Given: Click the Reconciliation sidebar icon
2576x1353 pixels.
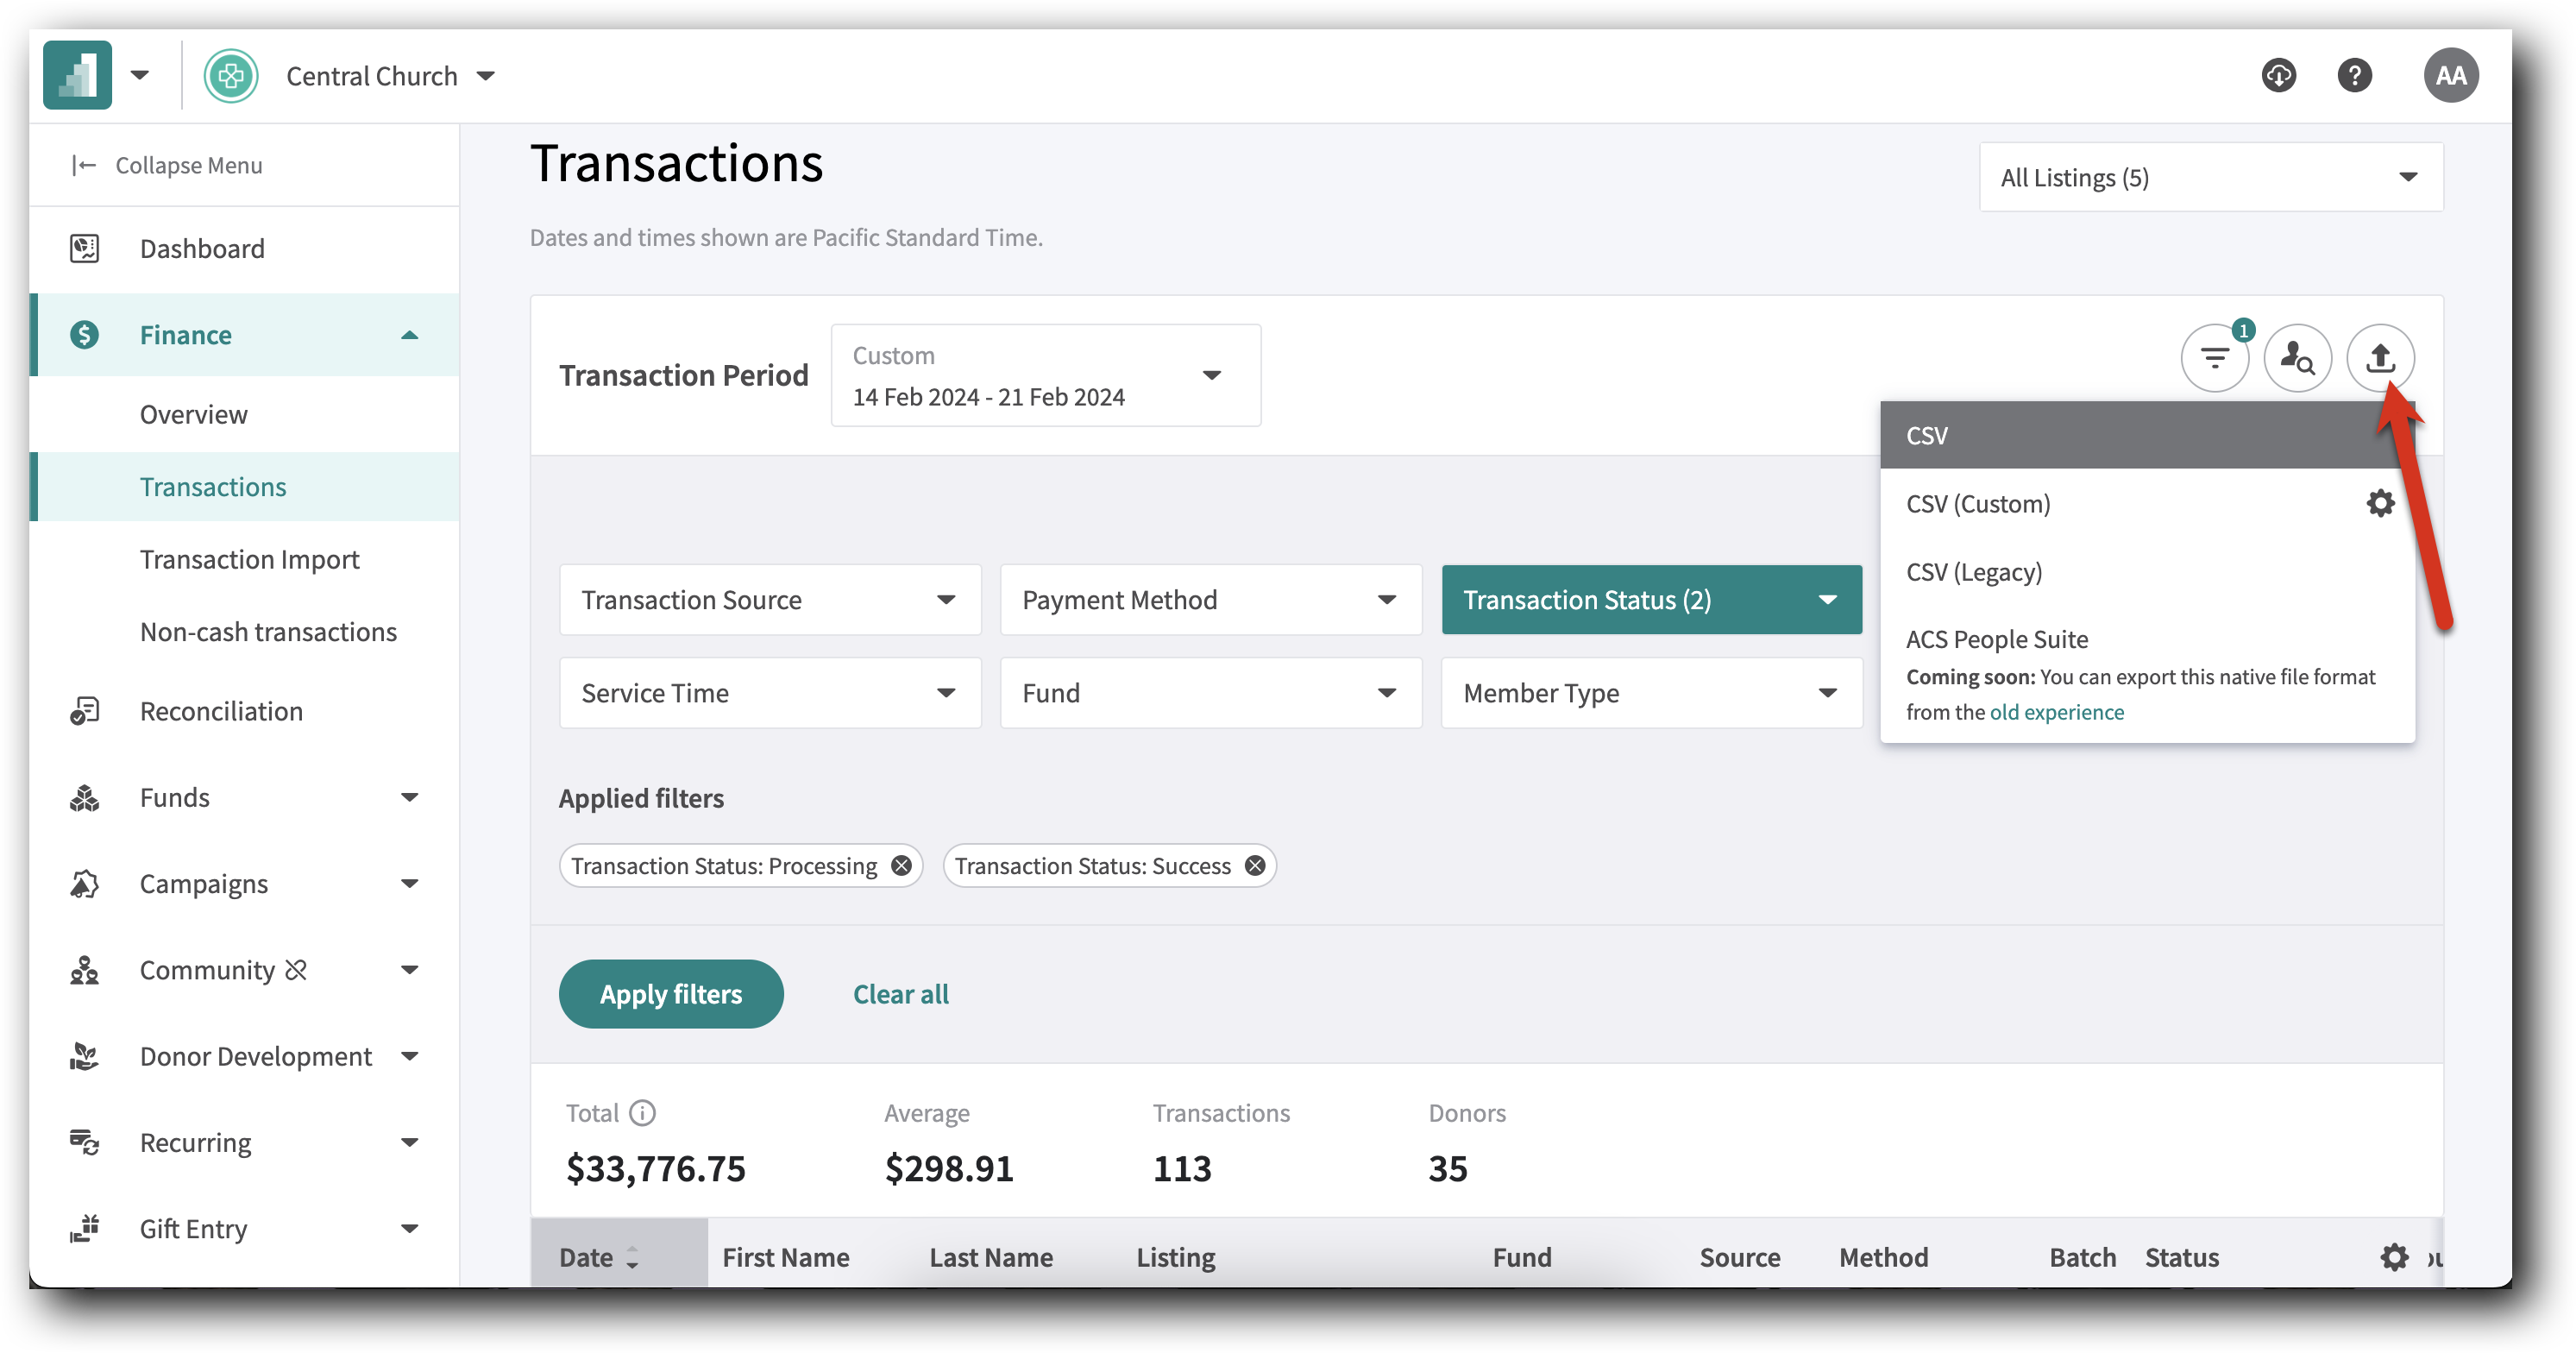Looking at the screenshot, I should 84,710.
